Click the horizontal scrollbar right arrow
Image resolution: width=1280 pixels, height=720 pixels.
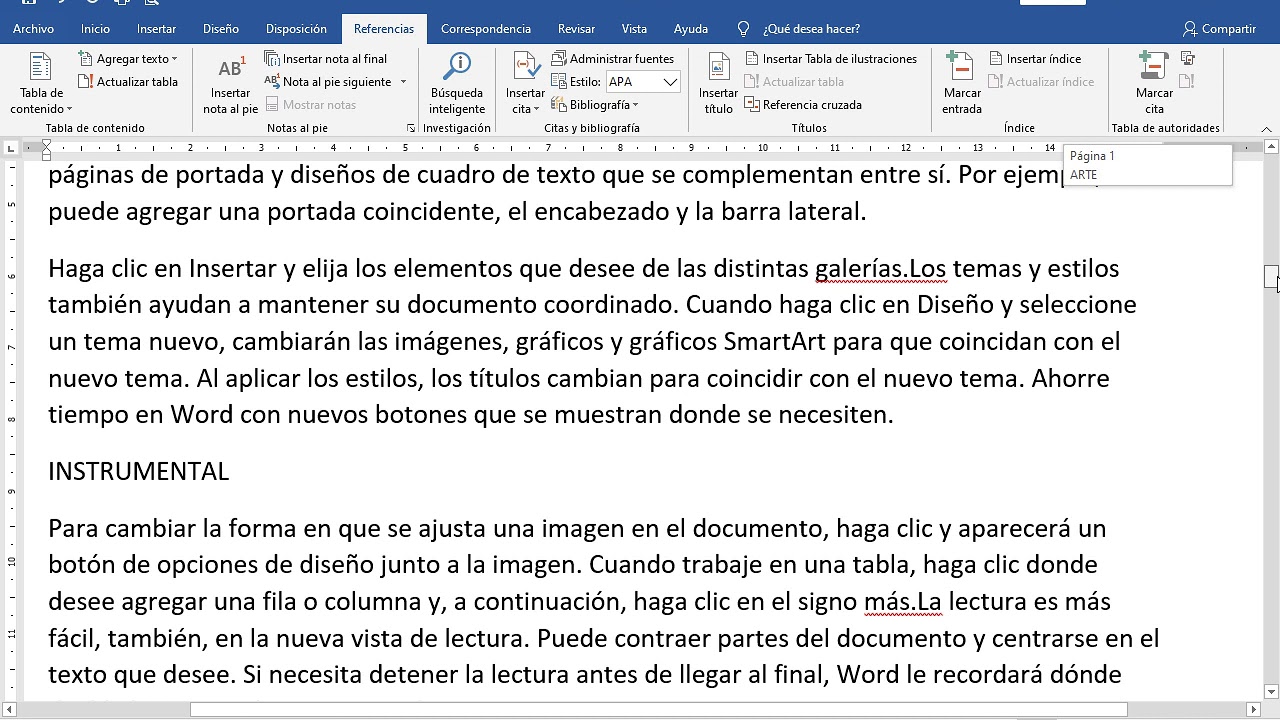1254,710
